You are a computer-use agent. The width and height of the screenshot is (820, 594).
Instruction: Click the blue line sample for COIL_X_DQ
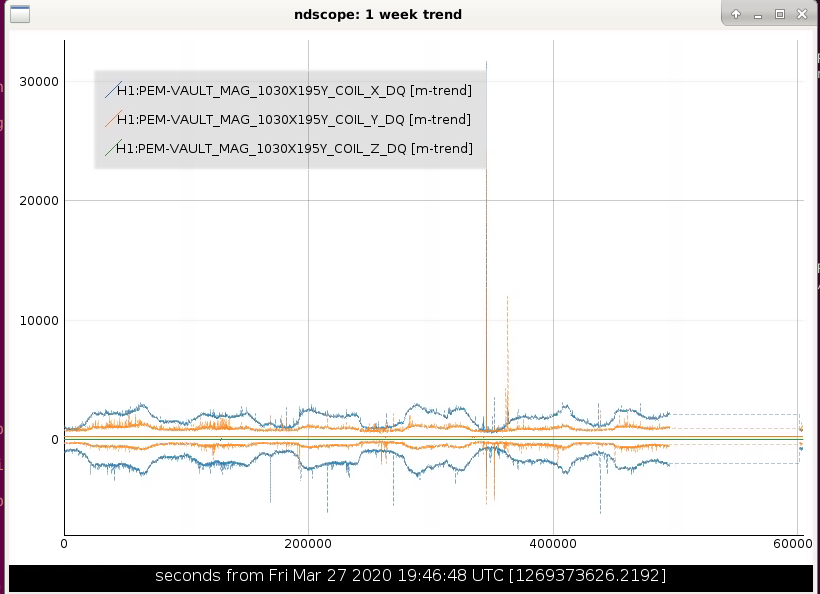pyautogui.click(x=113, y=90)
